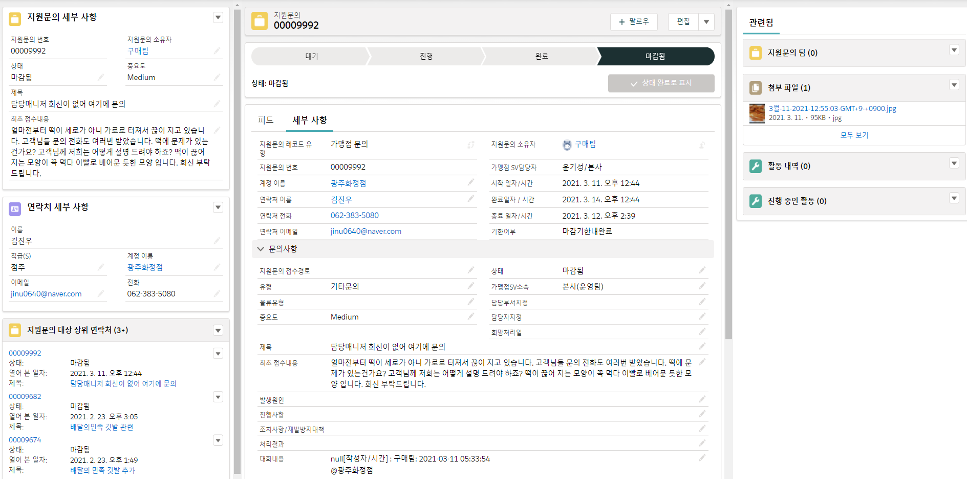
Task: Open the 첨부 파일 panel dropdown menu
Action: coord(953,87)
